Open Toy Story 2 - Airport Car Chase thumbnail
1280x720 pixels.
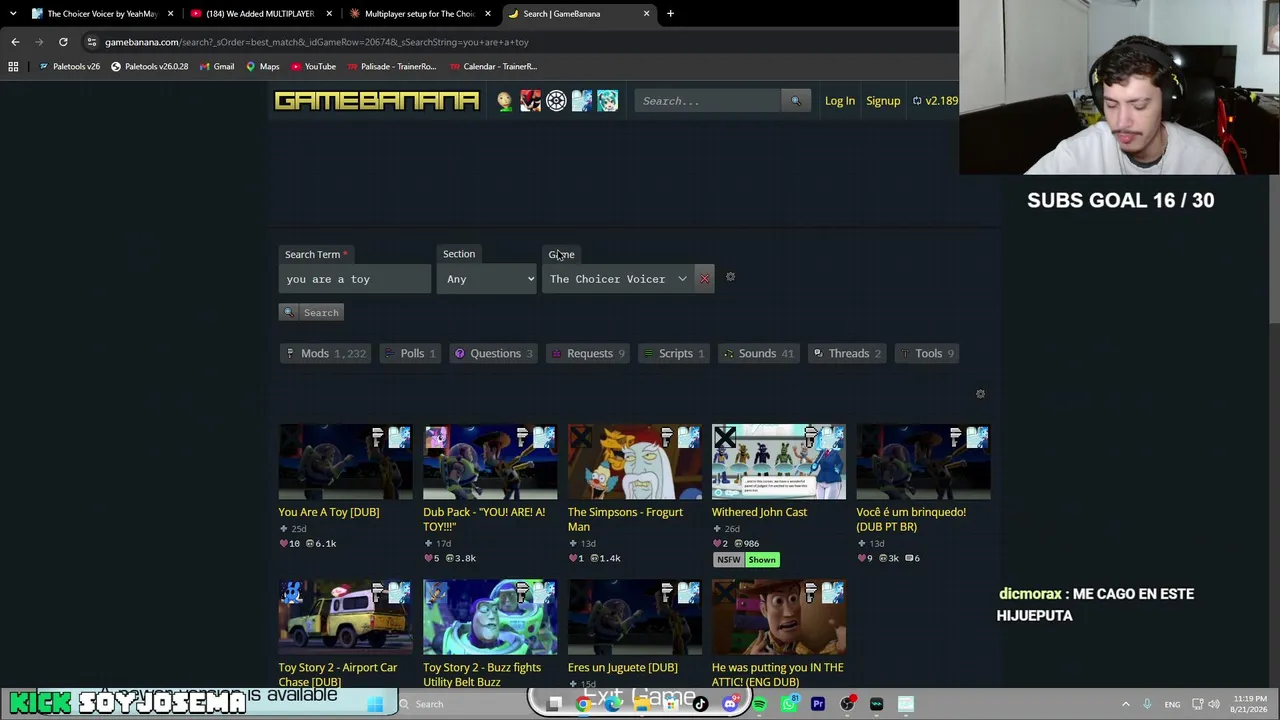pos(345,617)
